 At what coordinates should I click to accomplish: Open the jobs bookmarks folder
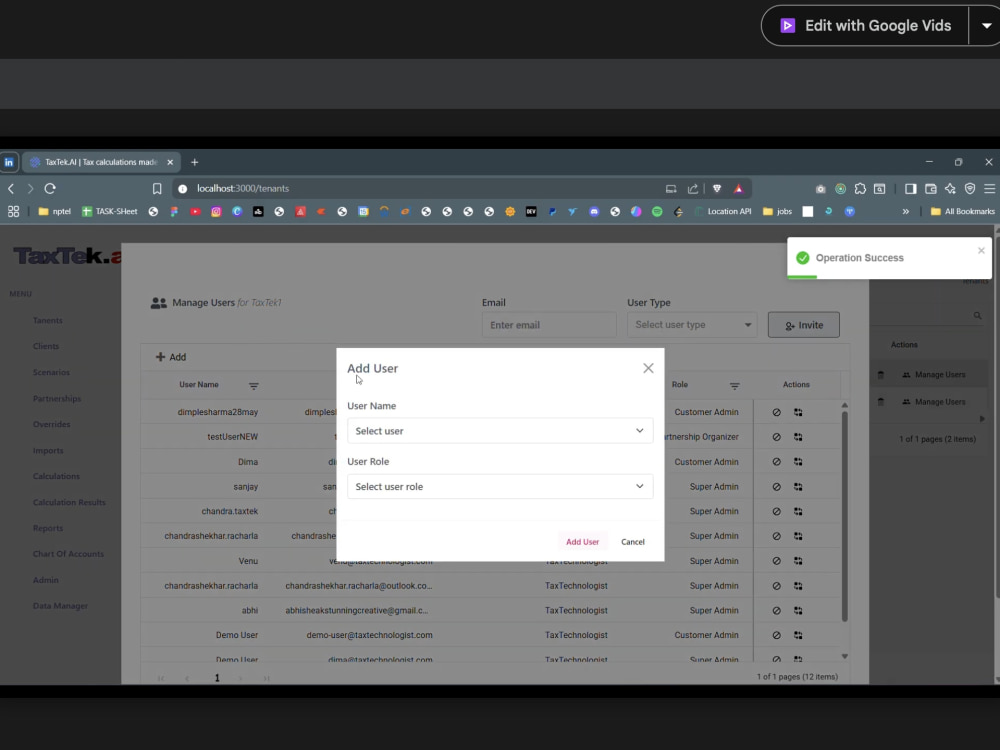pyautogui.click(x=777, y=211)
